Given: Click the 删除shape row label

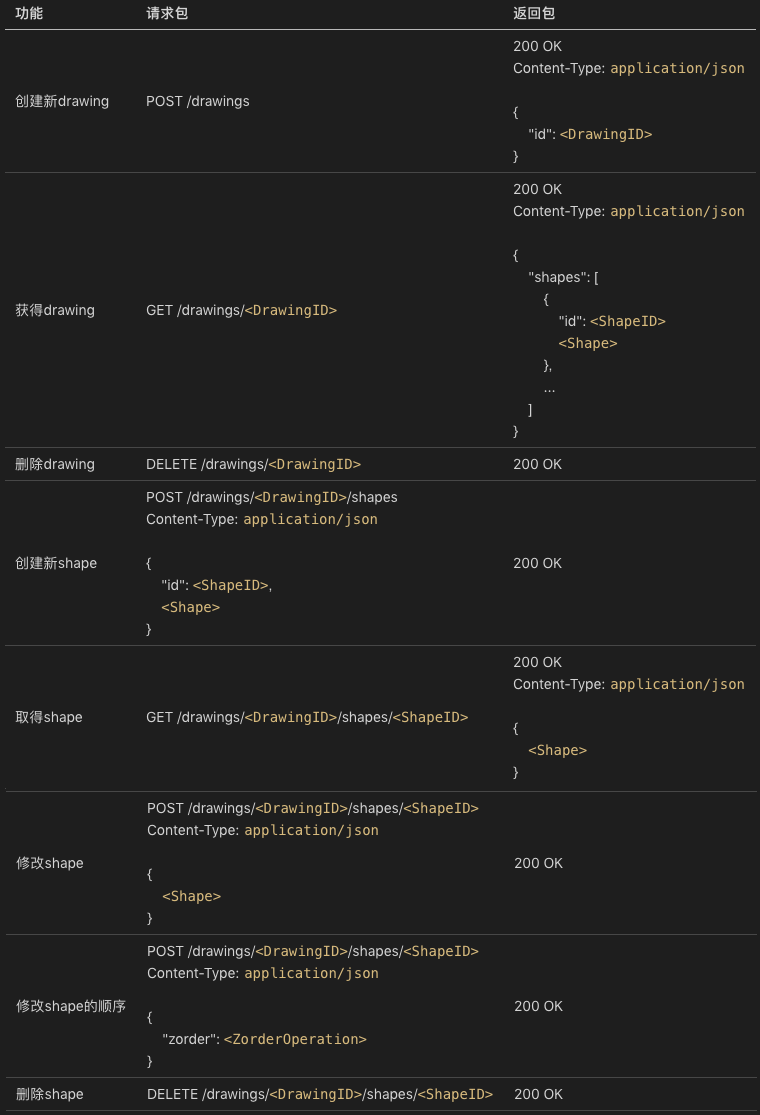Looking at the screenshot, I should point(50,1094).
